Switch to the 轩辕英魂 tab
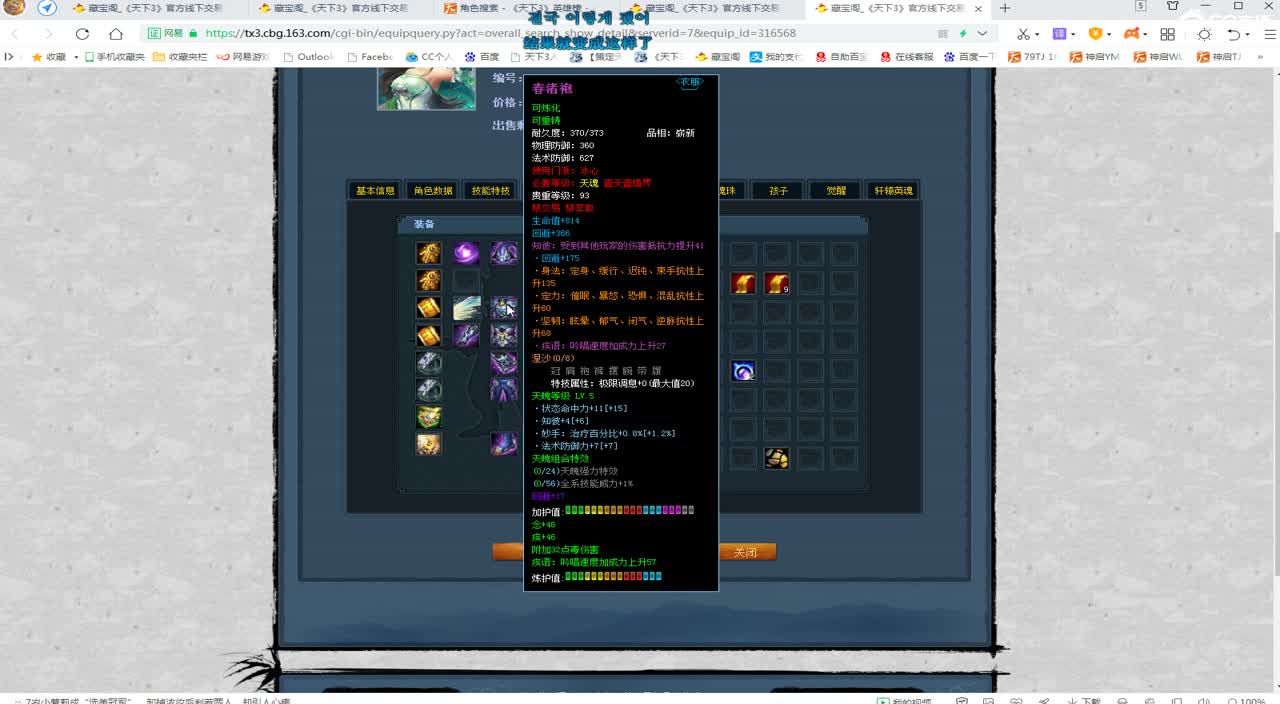Screen dimensions: 1280x704 [x=894, y=190]
